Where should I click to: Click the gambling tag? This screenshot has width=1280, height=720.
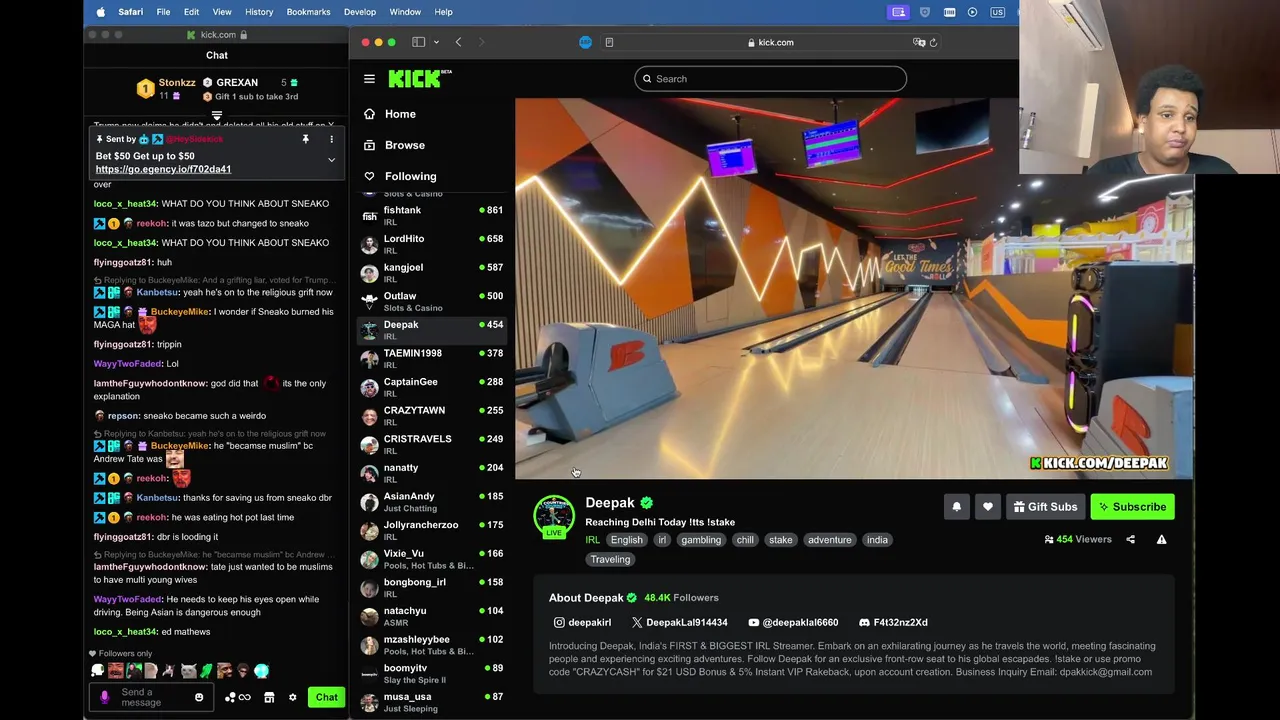click(701, 540)
